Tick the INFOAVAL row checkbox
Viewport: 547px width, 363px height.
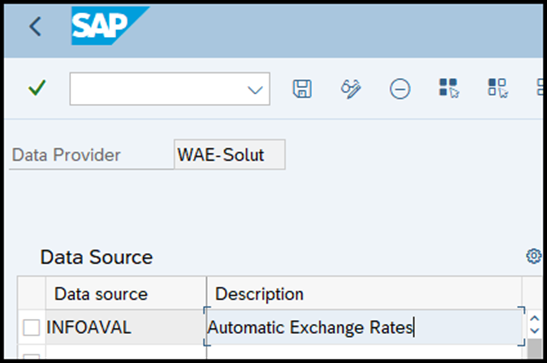pos(31,327)
